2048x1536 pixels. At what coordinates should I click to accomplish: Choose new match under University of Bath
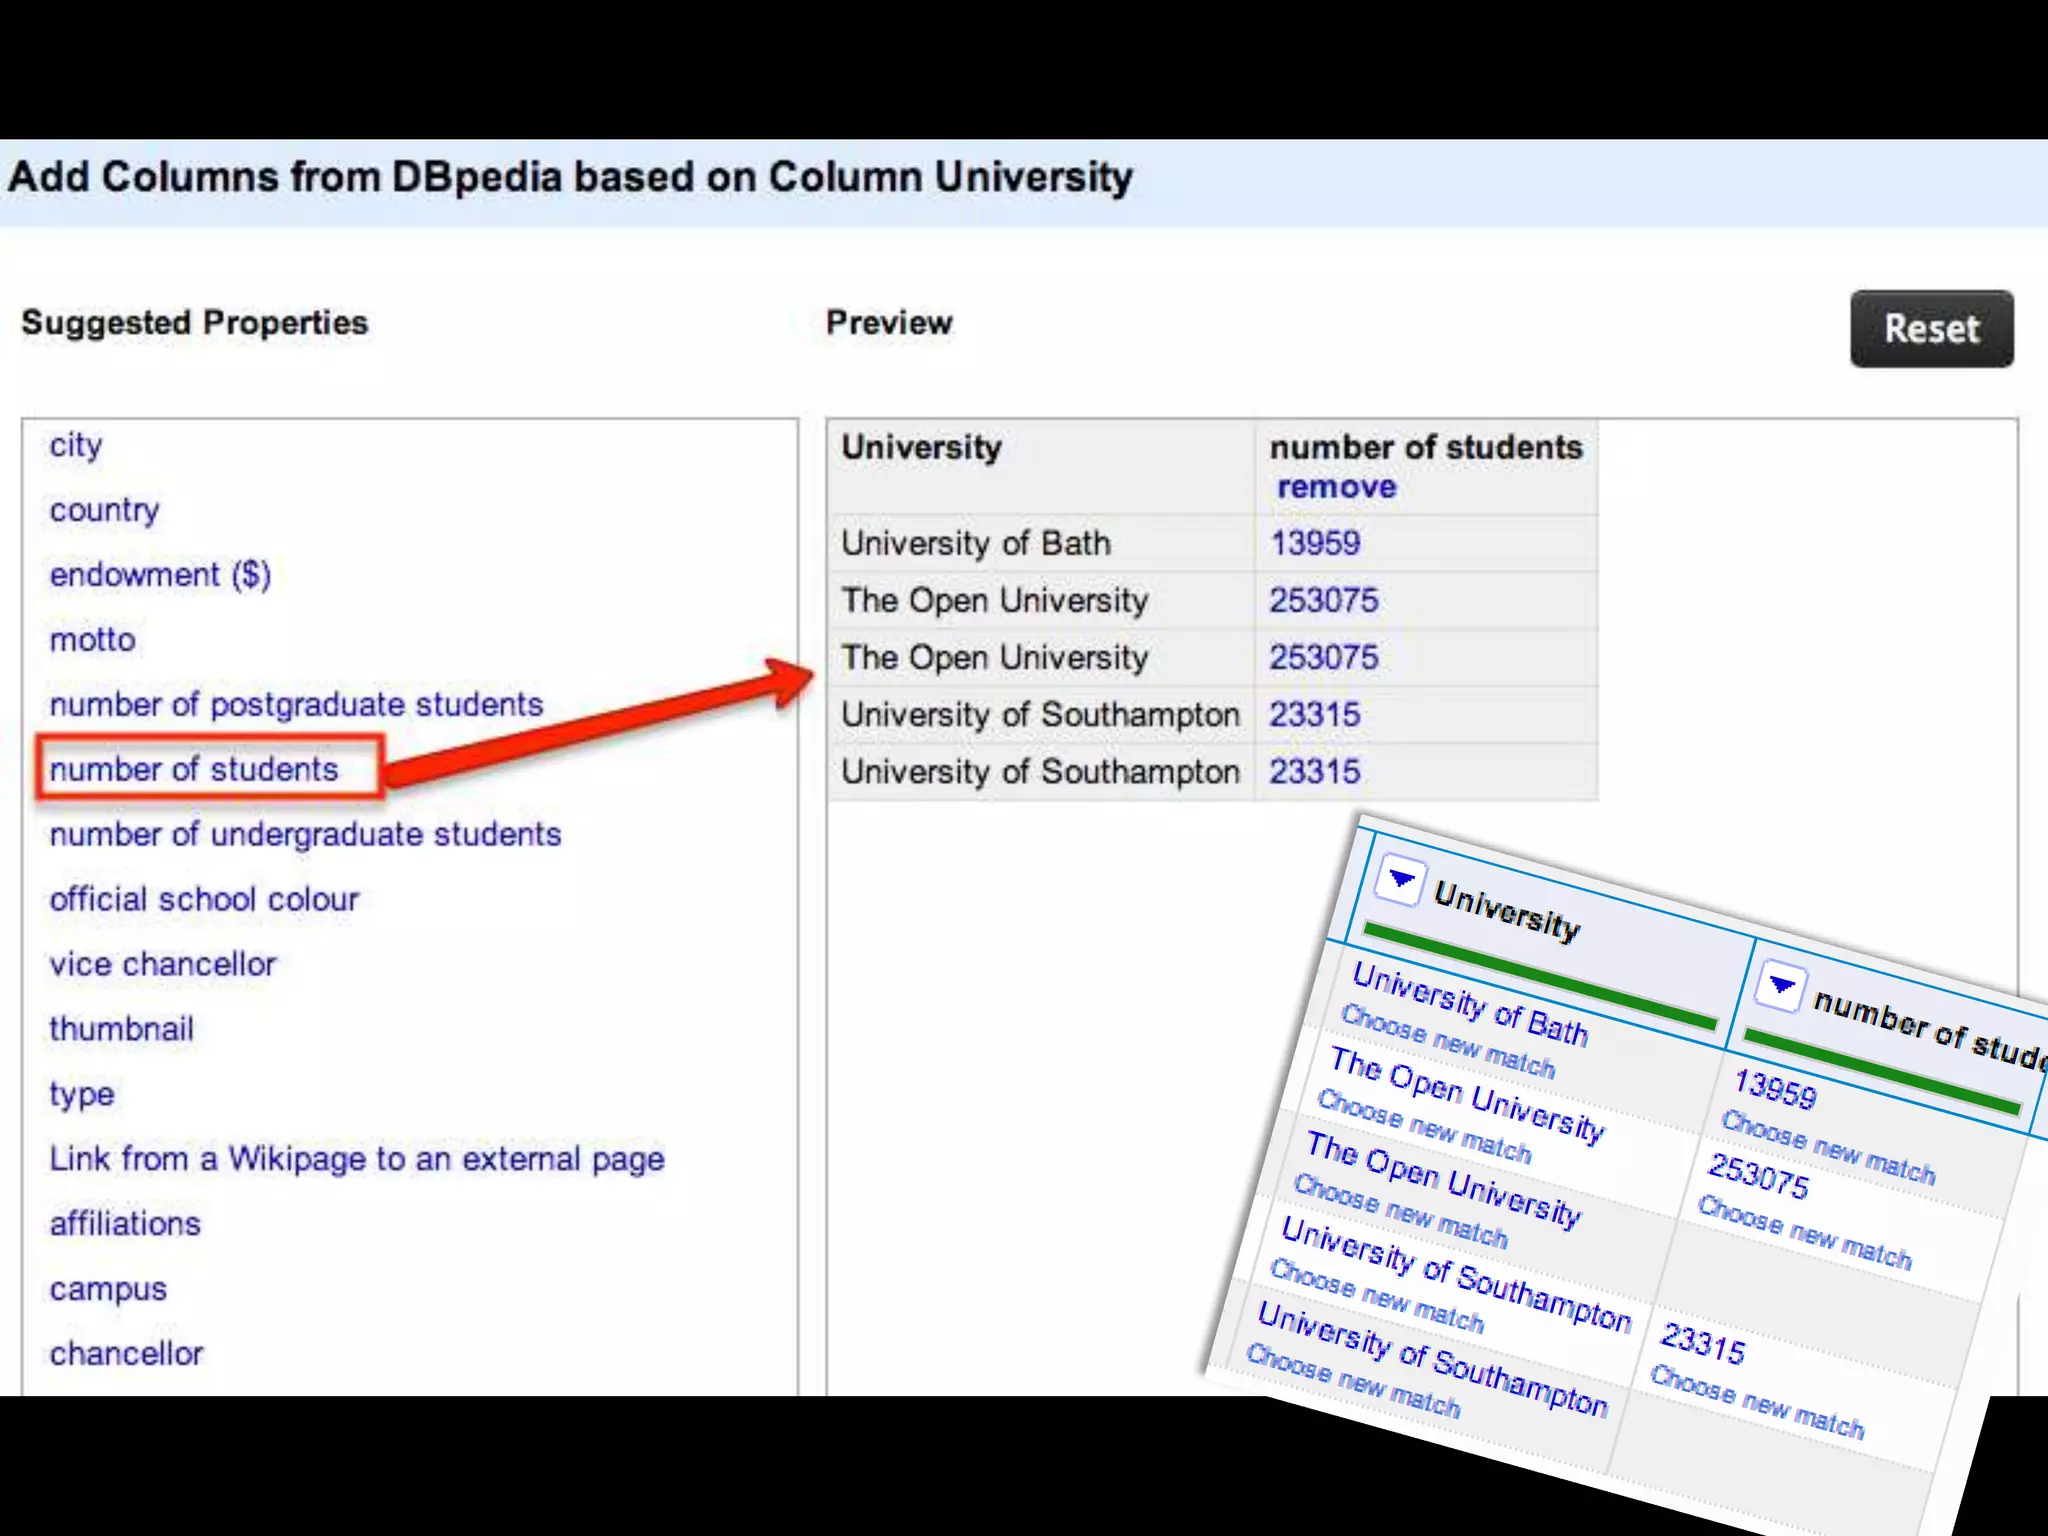tap(1447, 1042)
